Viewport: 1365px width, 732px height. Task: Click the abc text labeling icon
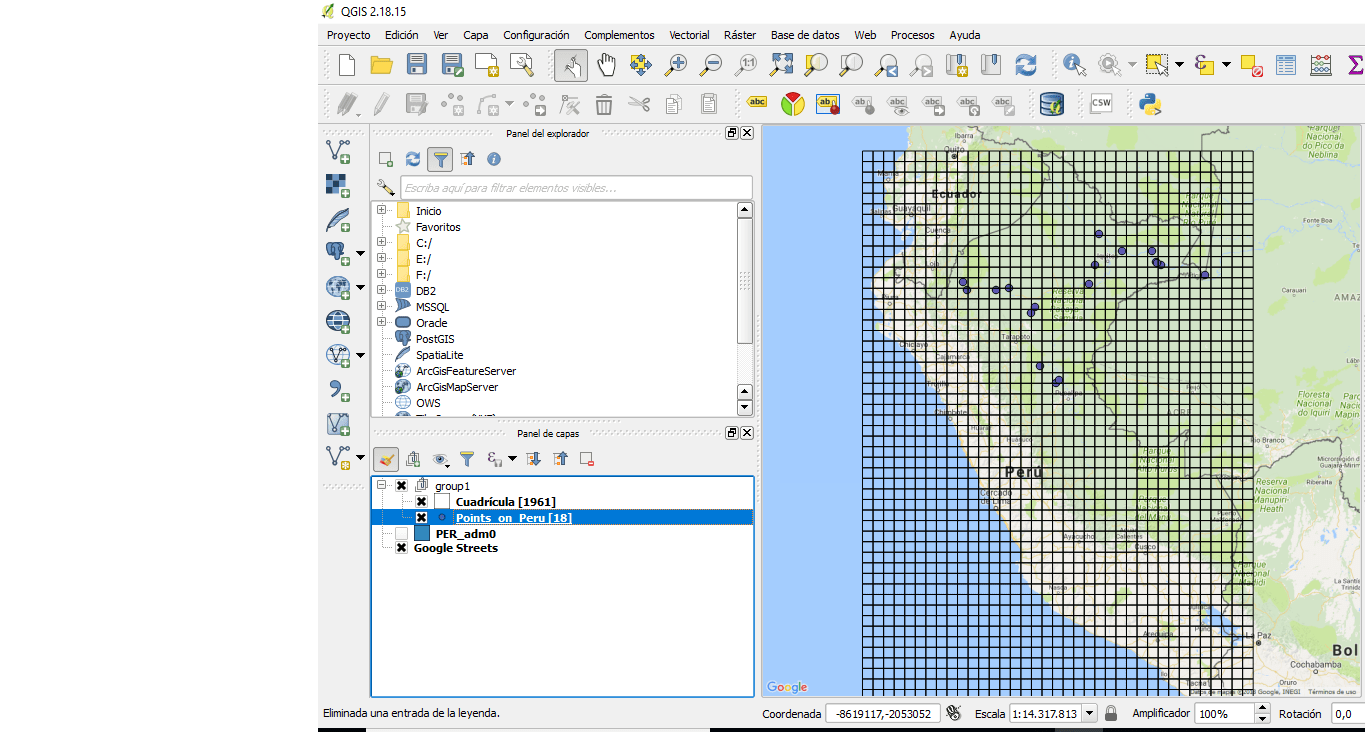tap(757, 102)
